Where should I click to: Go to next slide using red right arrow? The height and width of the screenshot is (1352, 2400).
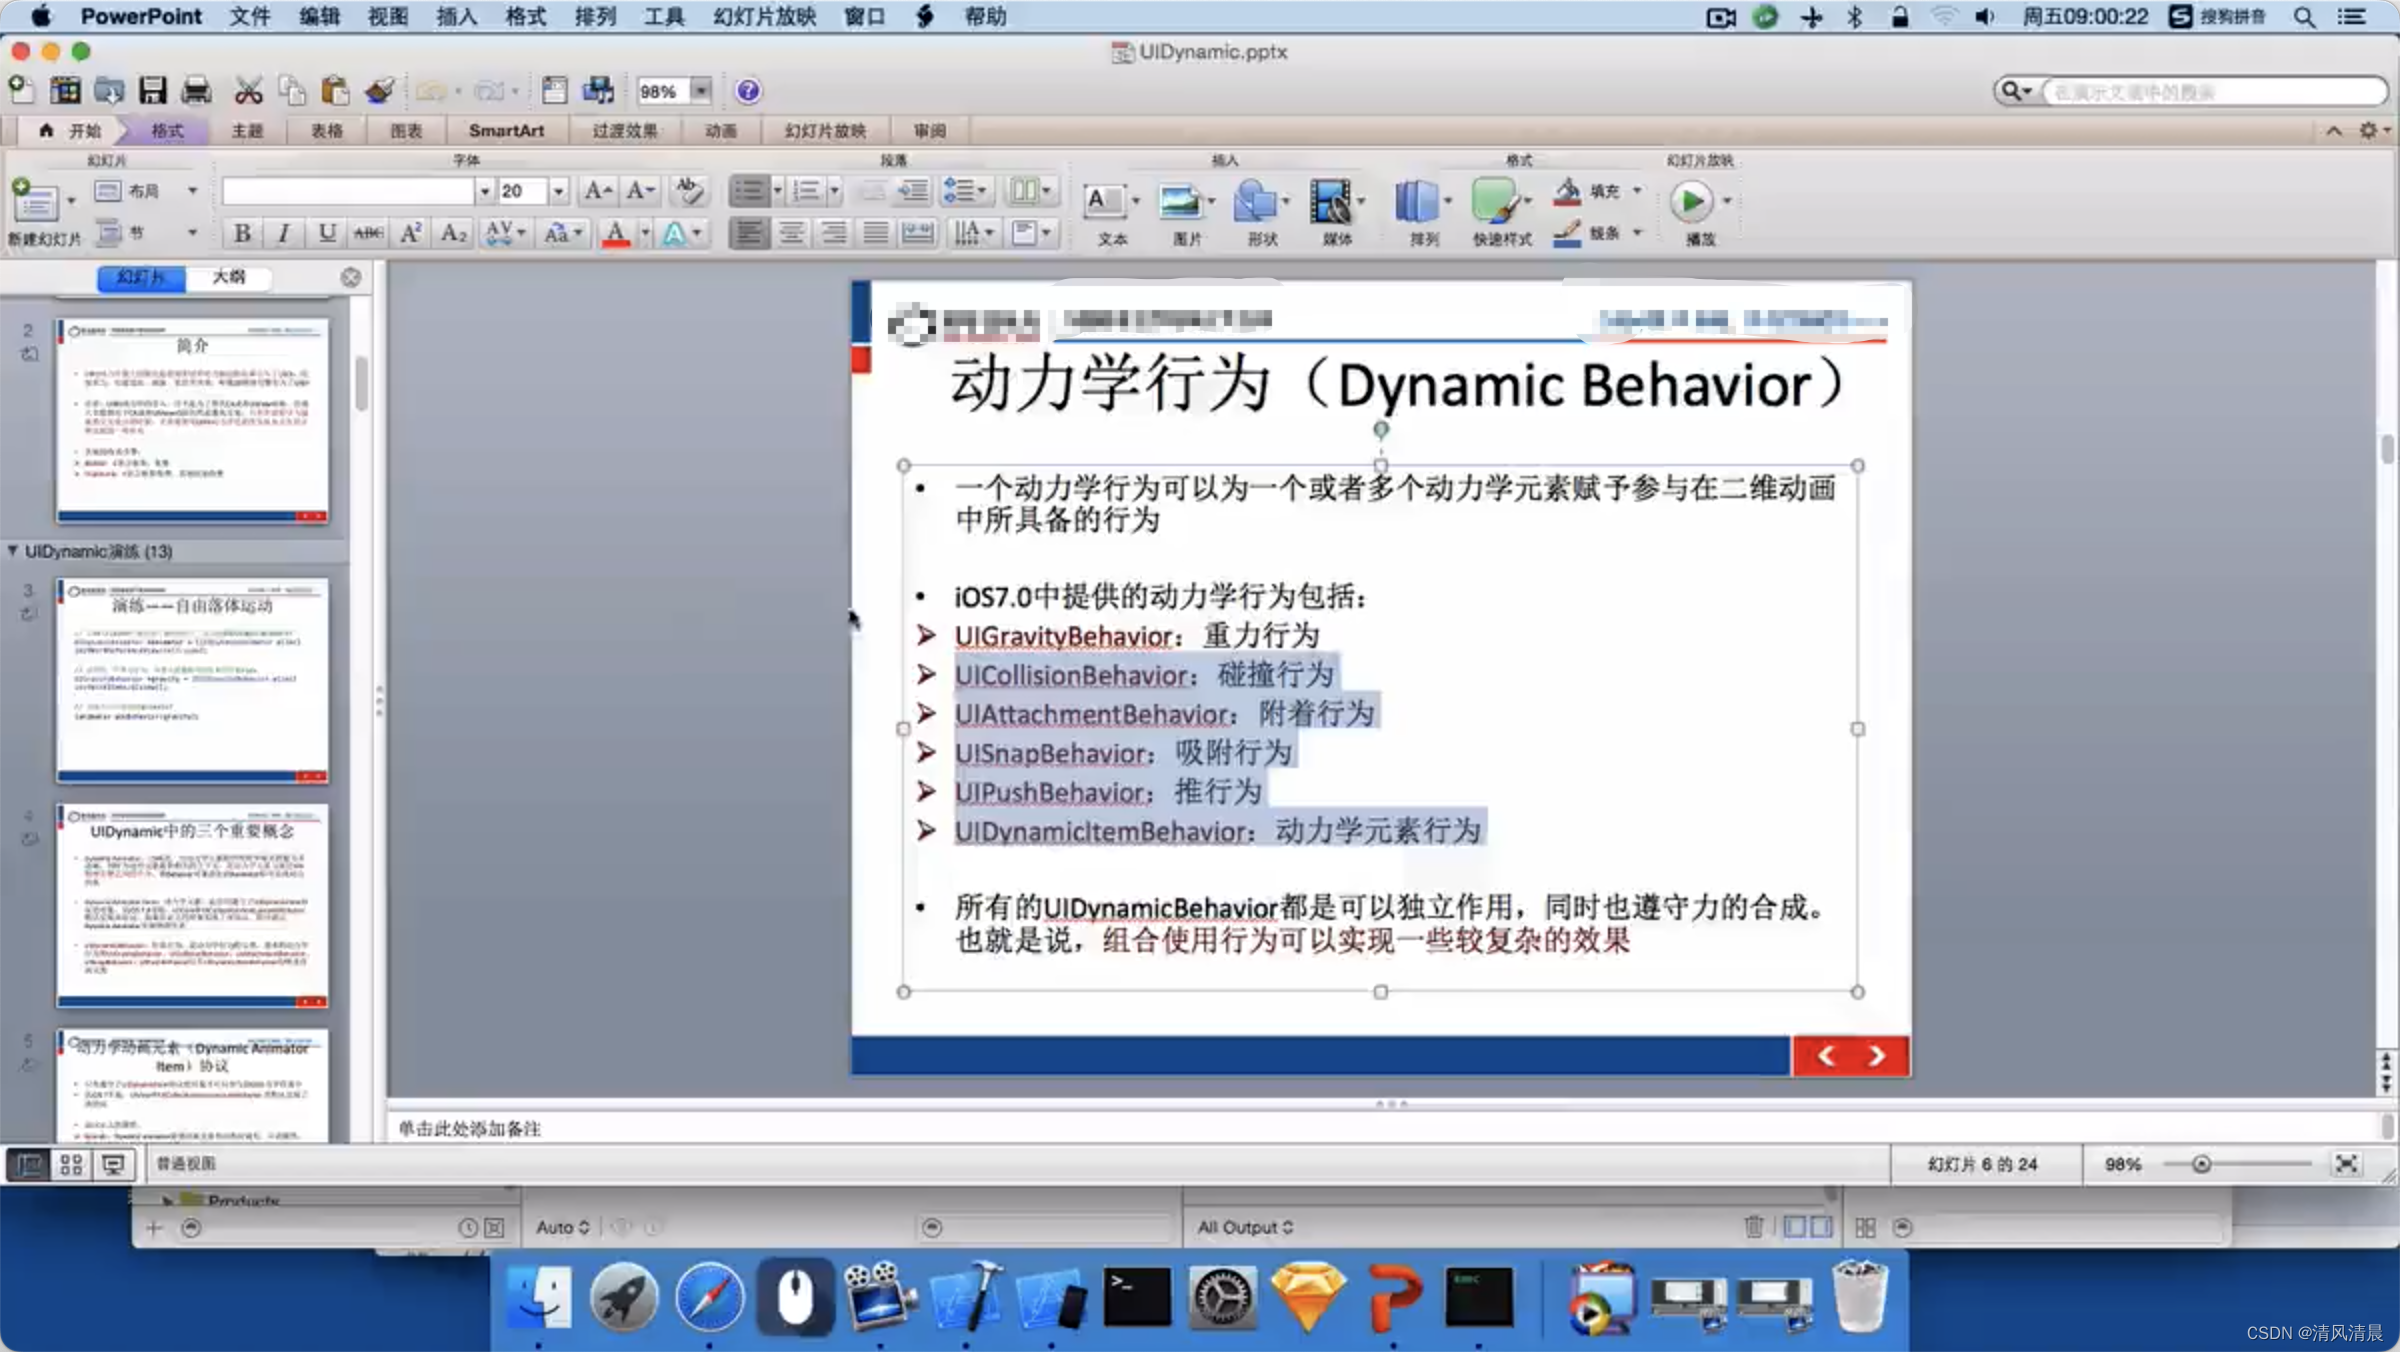(1877, 1056)
